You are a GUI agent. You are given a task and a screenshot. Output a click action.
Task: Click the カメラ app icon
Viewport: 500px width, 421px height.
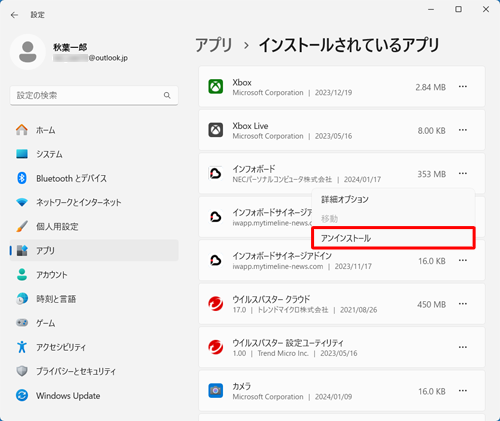(216, 391)
